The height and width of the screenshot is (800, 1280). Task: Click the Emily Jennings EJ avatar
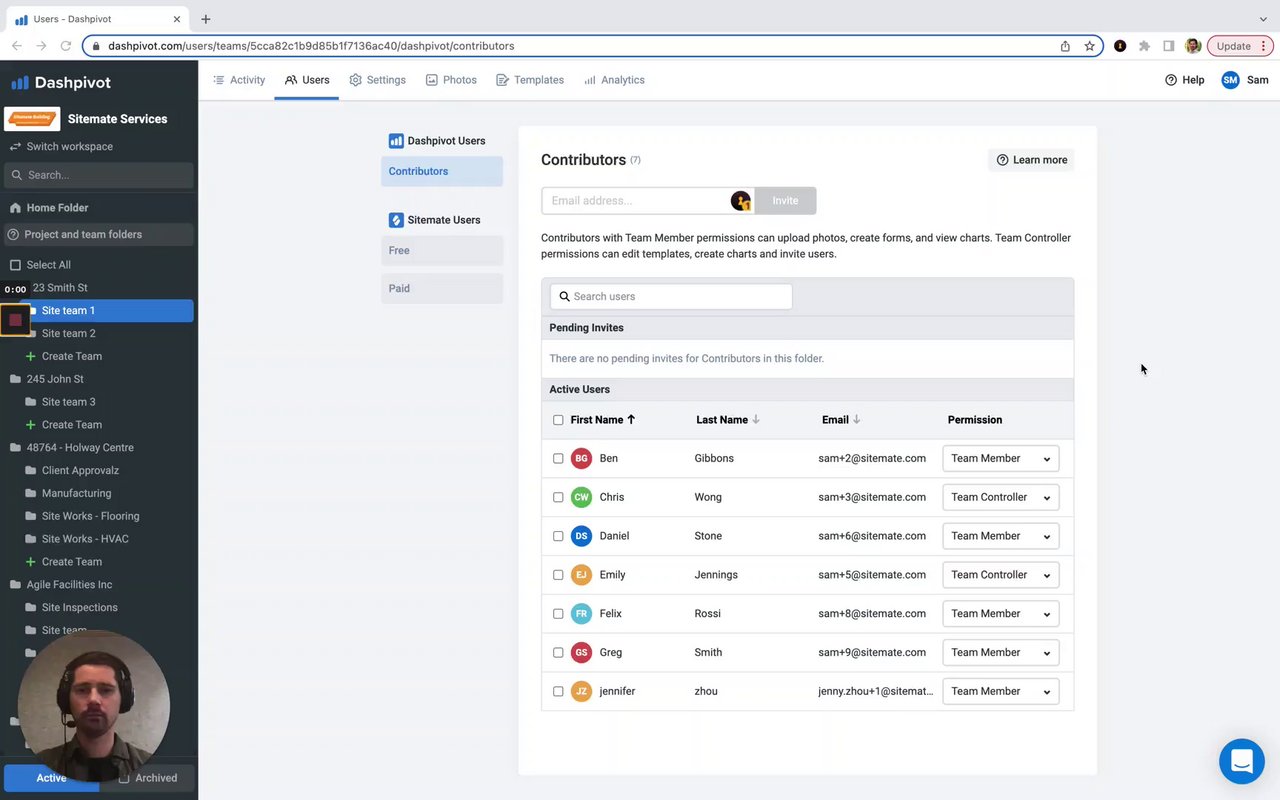click(581, 575)
